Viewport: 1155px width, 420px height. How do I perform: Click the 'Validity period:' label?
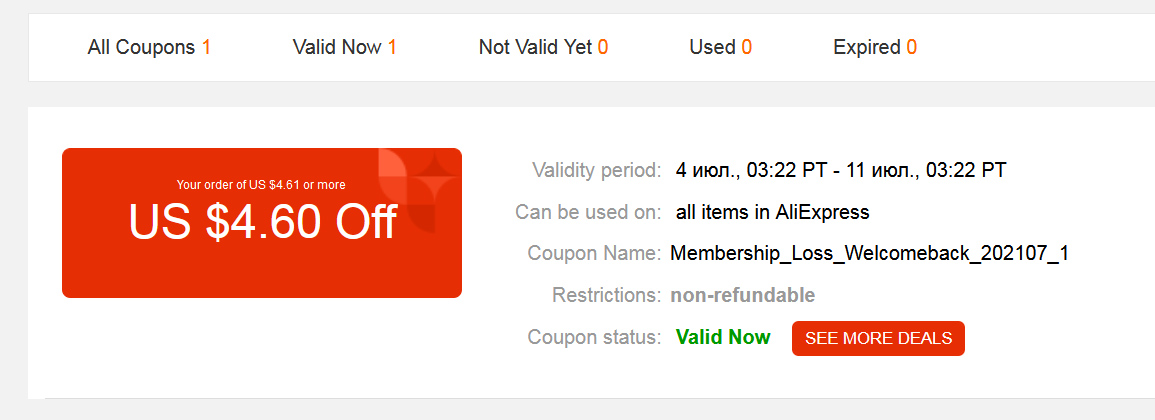(597, 171)
